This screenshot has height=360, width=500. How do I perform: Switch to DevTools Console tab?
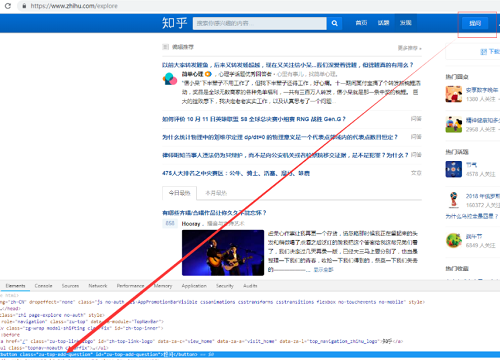(x=43, y=286)
